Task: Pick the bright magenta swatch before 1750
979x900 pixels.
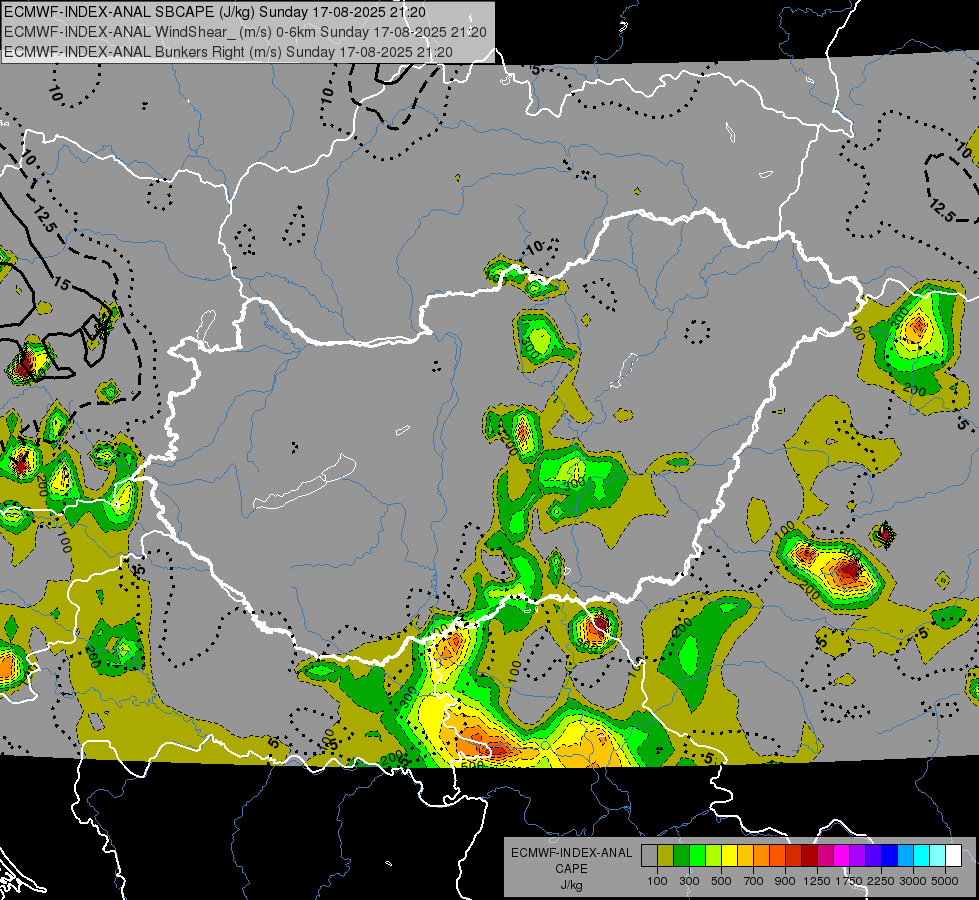Action: click(x=842, y=856)
